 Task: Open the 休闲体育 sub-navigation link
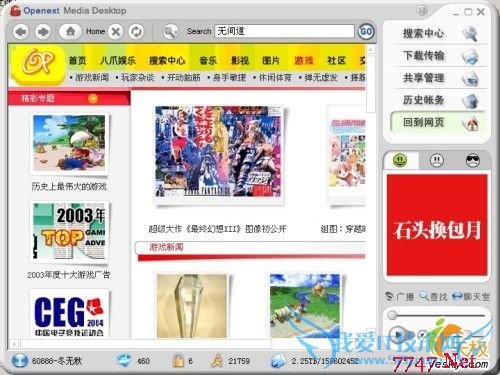(x=275, y=78)
